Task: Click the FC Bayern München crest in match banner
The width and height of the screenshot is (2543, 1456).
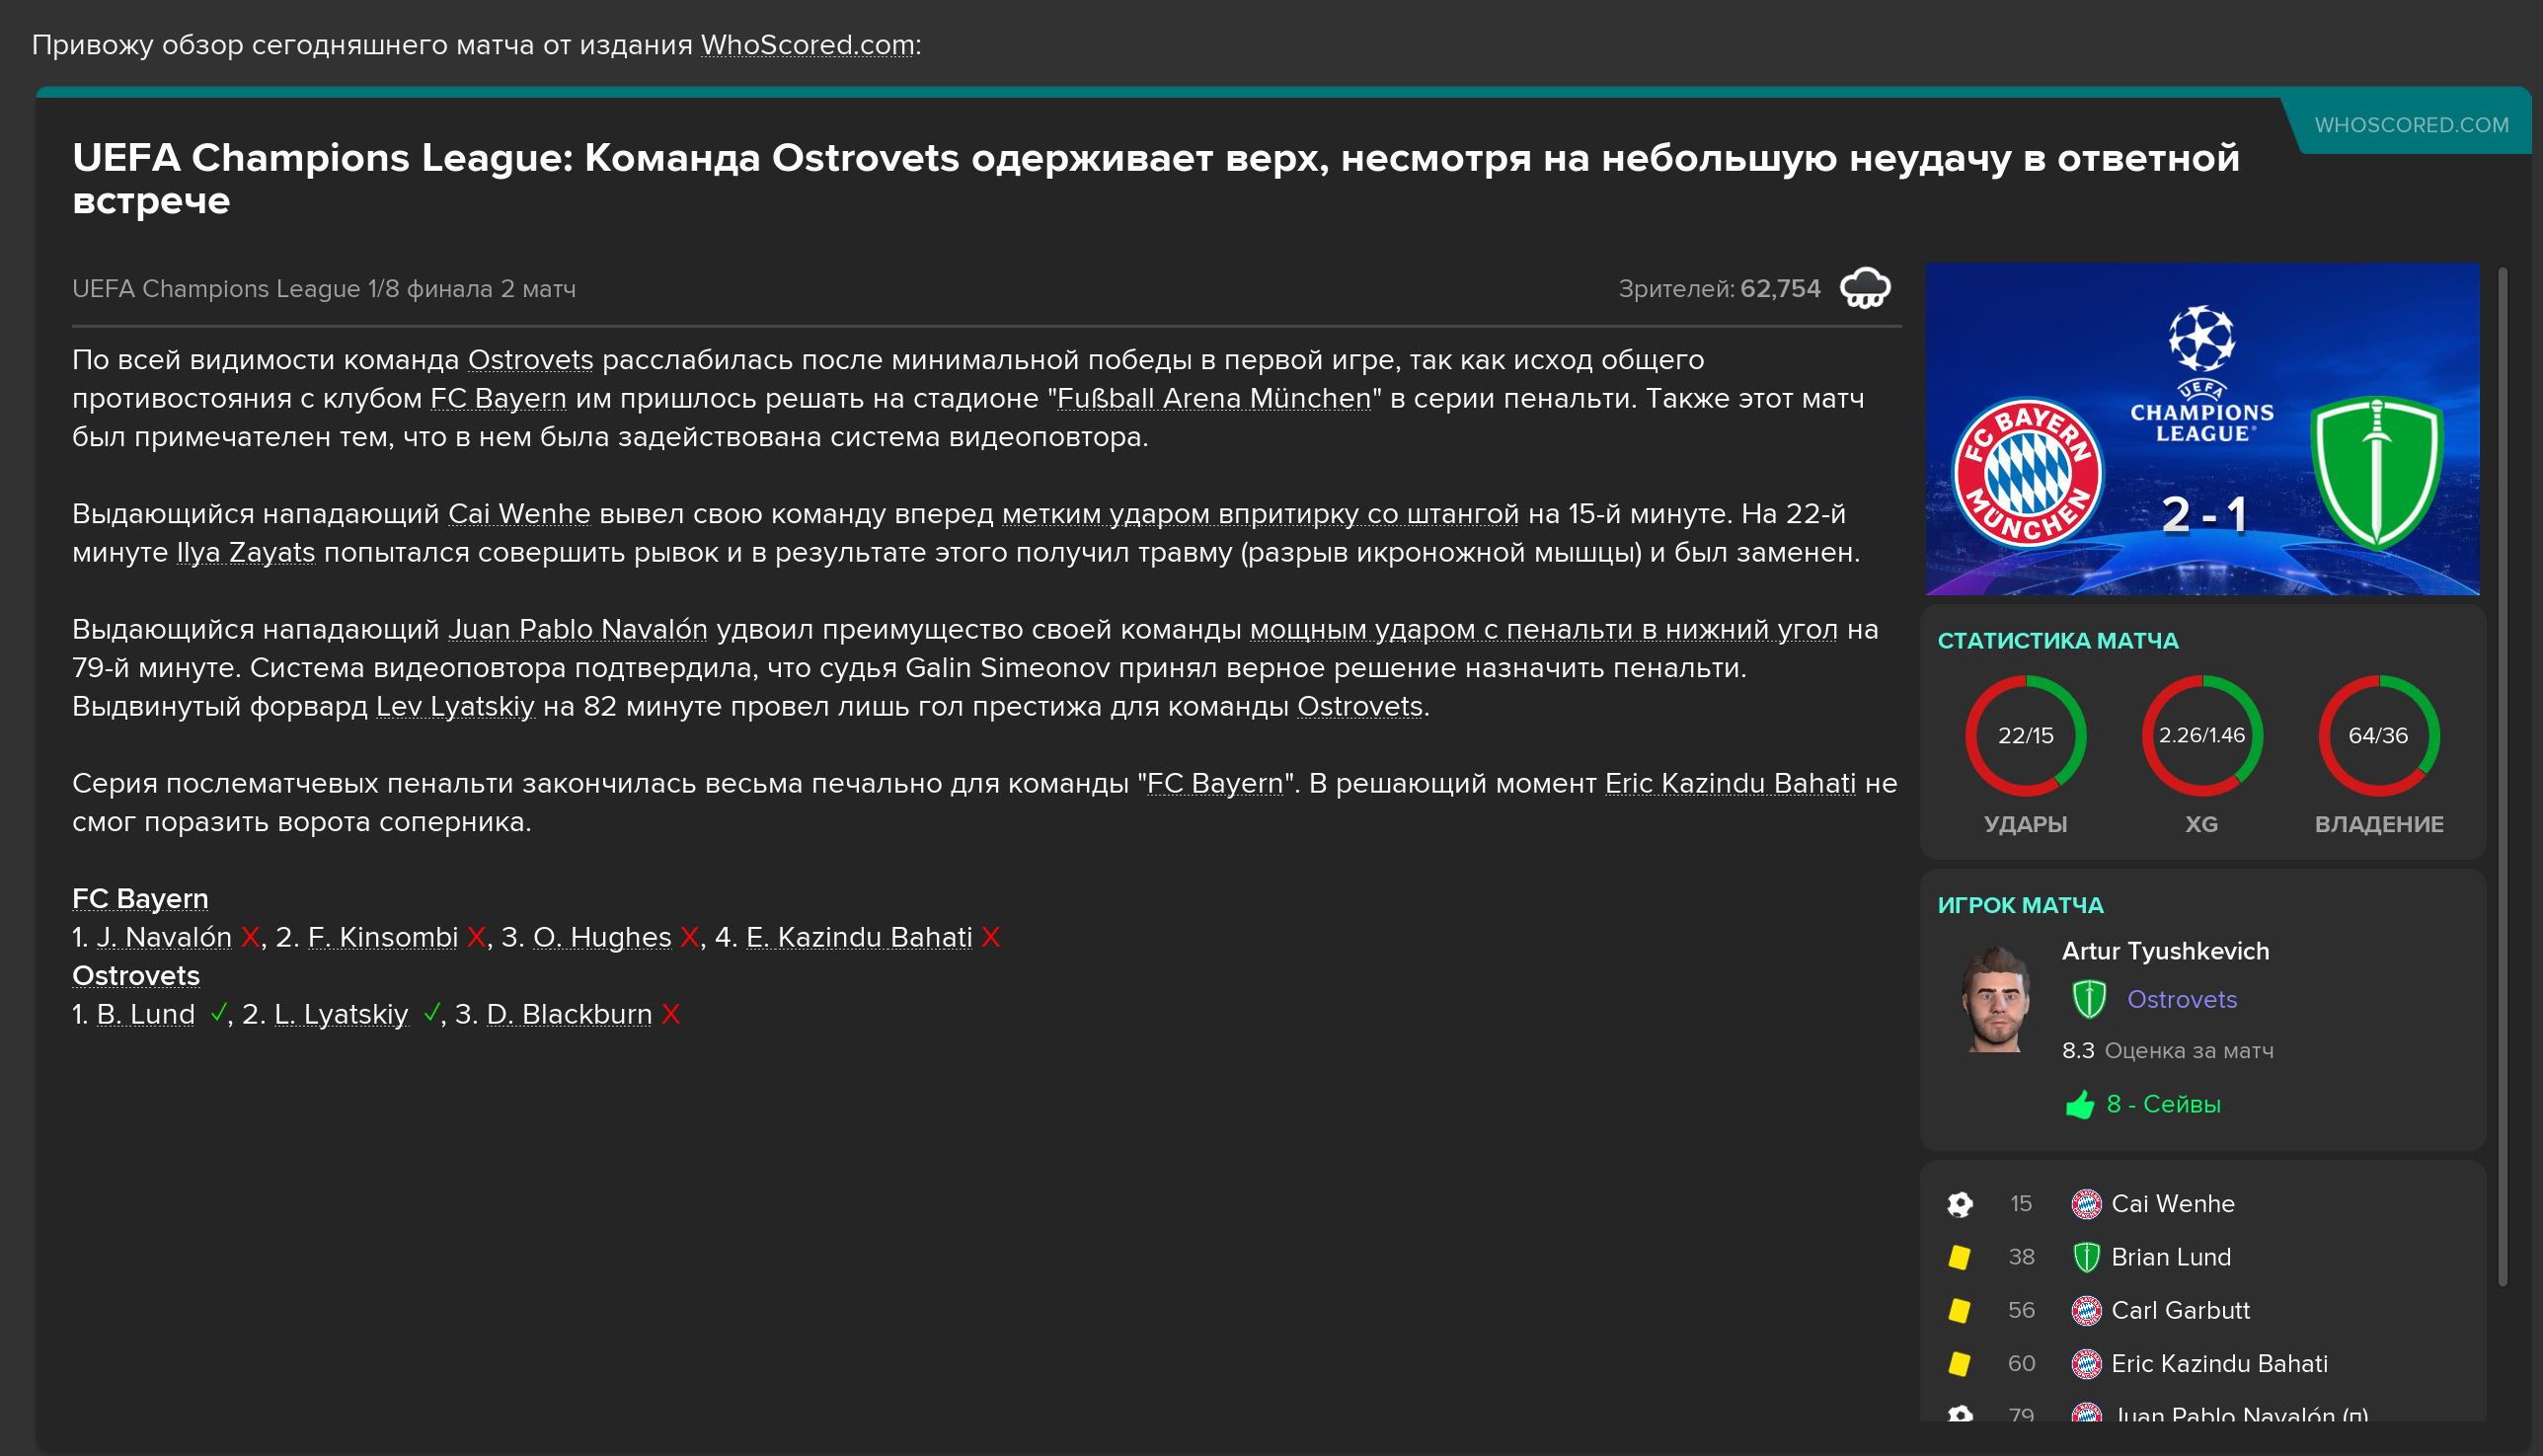Action: [x=2028, y=472]
